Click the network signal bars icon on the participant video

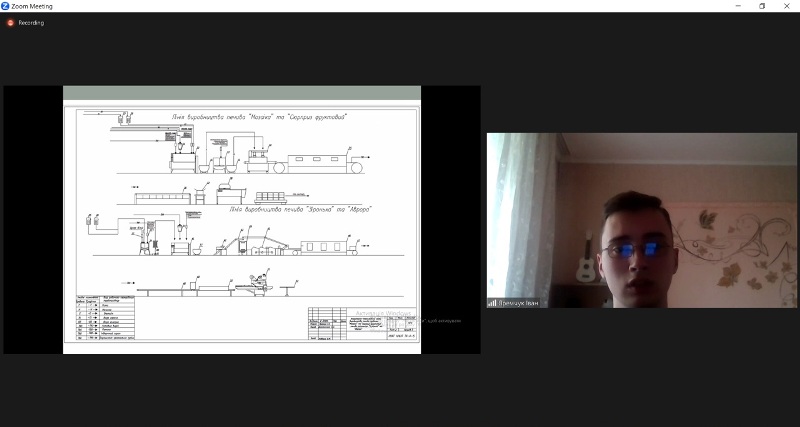[492, 303]
